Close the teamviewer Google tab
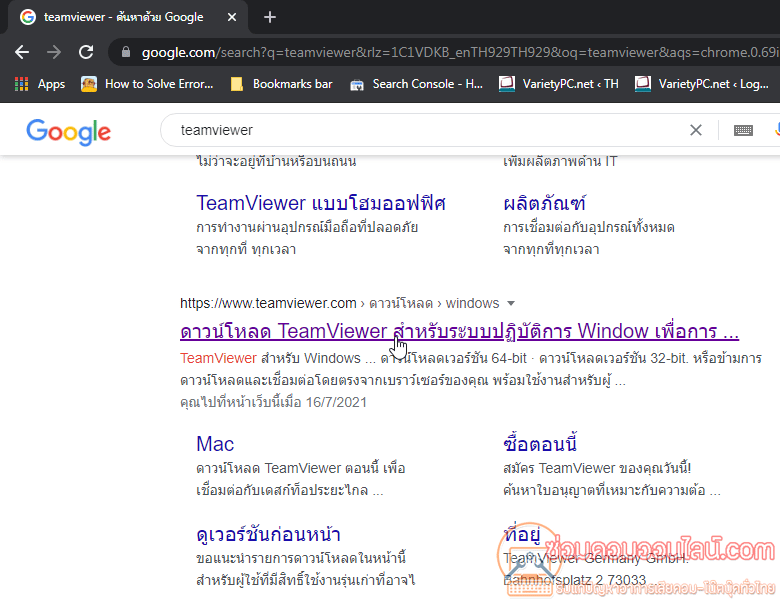780x602 pixels. click(232, 17)
